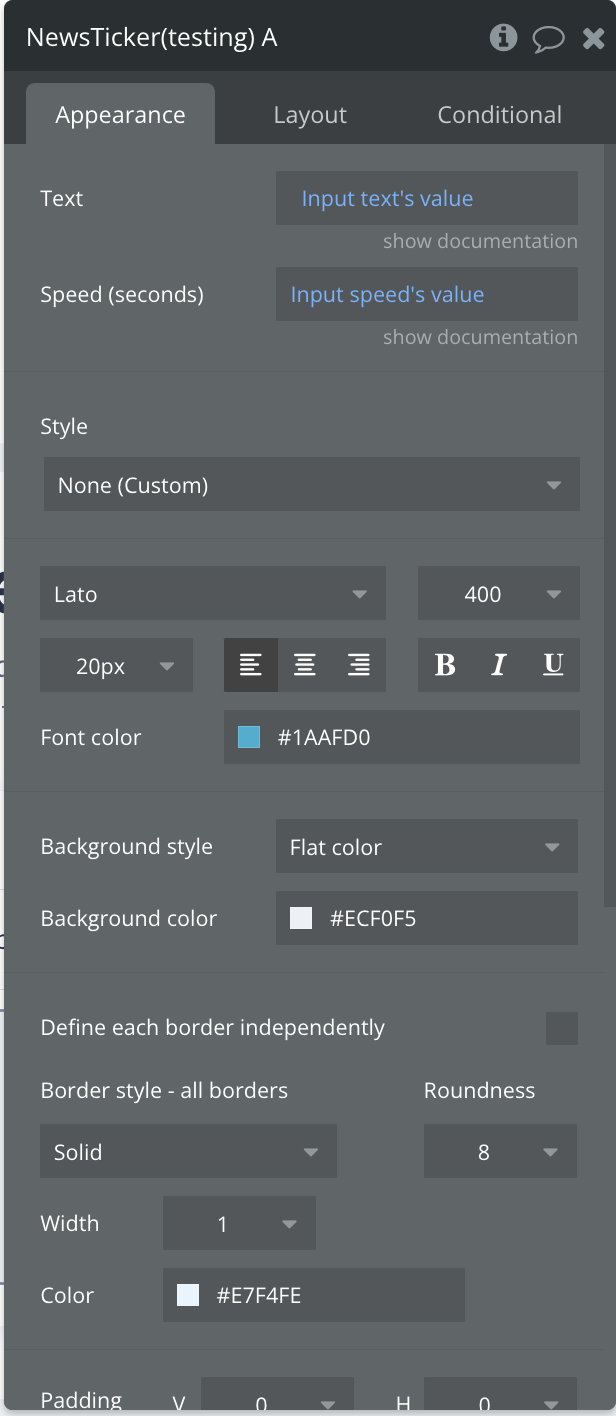Click the info icon in panel header

point(503,38)
